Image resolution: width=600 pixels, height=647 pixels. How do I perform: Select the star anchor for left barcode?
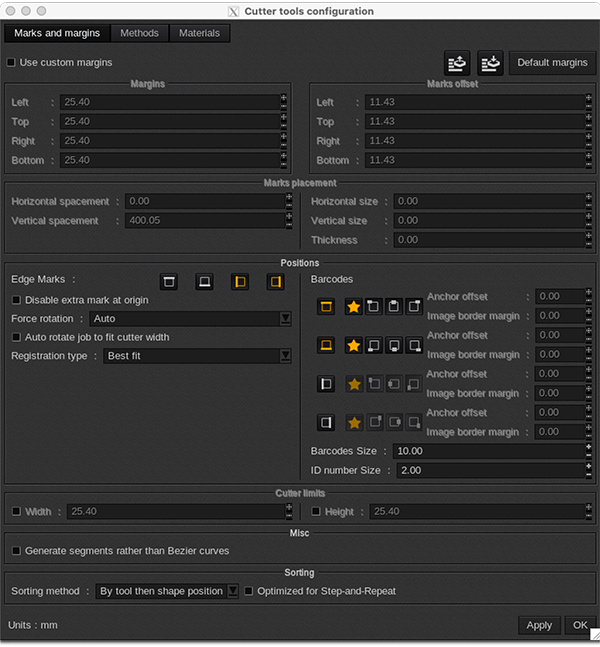pos(354,384)
